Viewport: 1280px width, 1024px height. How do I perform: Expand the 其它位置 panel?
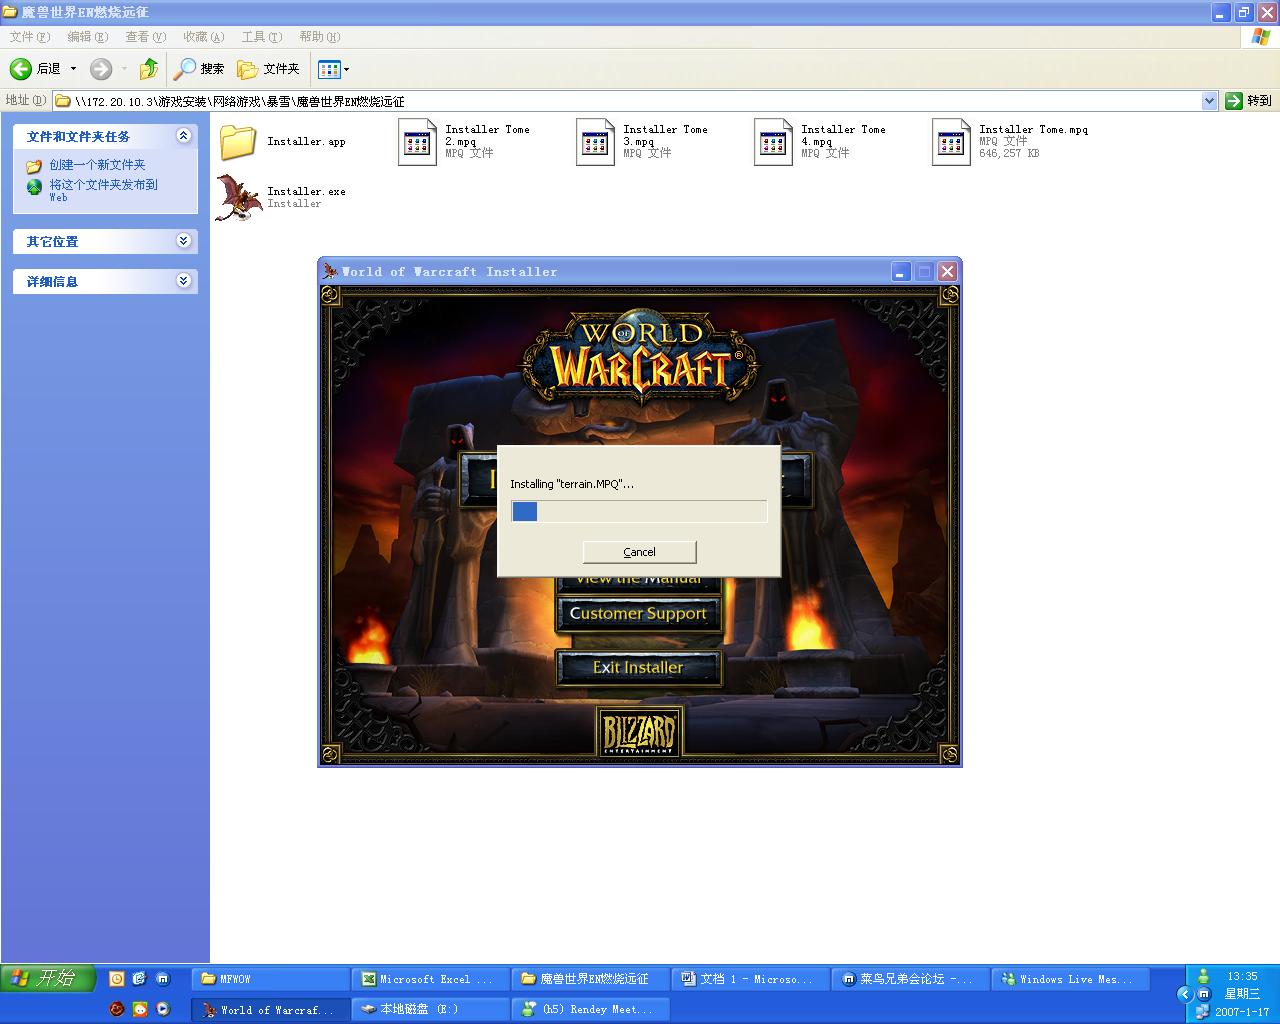(183, 241)
